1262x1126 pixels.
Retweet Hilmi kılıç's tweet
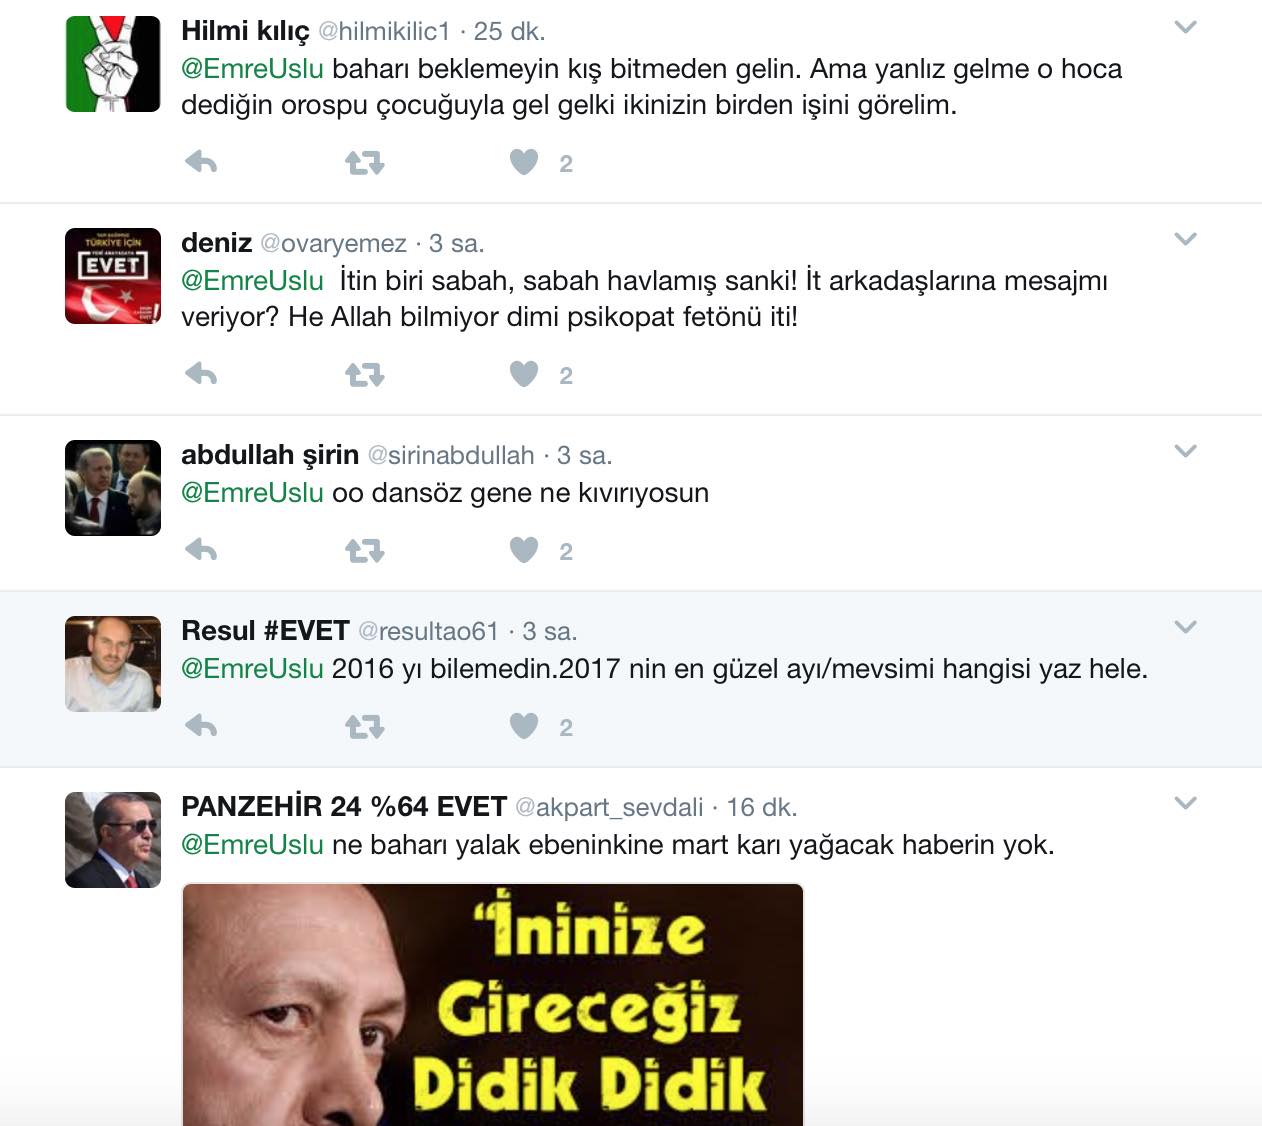(365, 163)
